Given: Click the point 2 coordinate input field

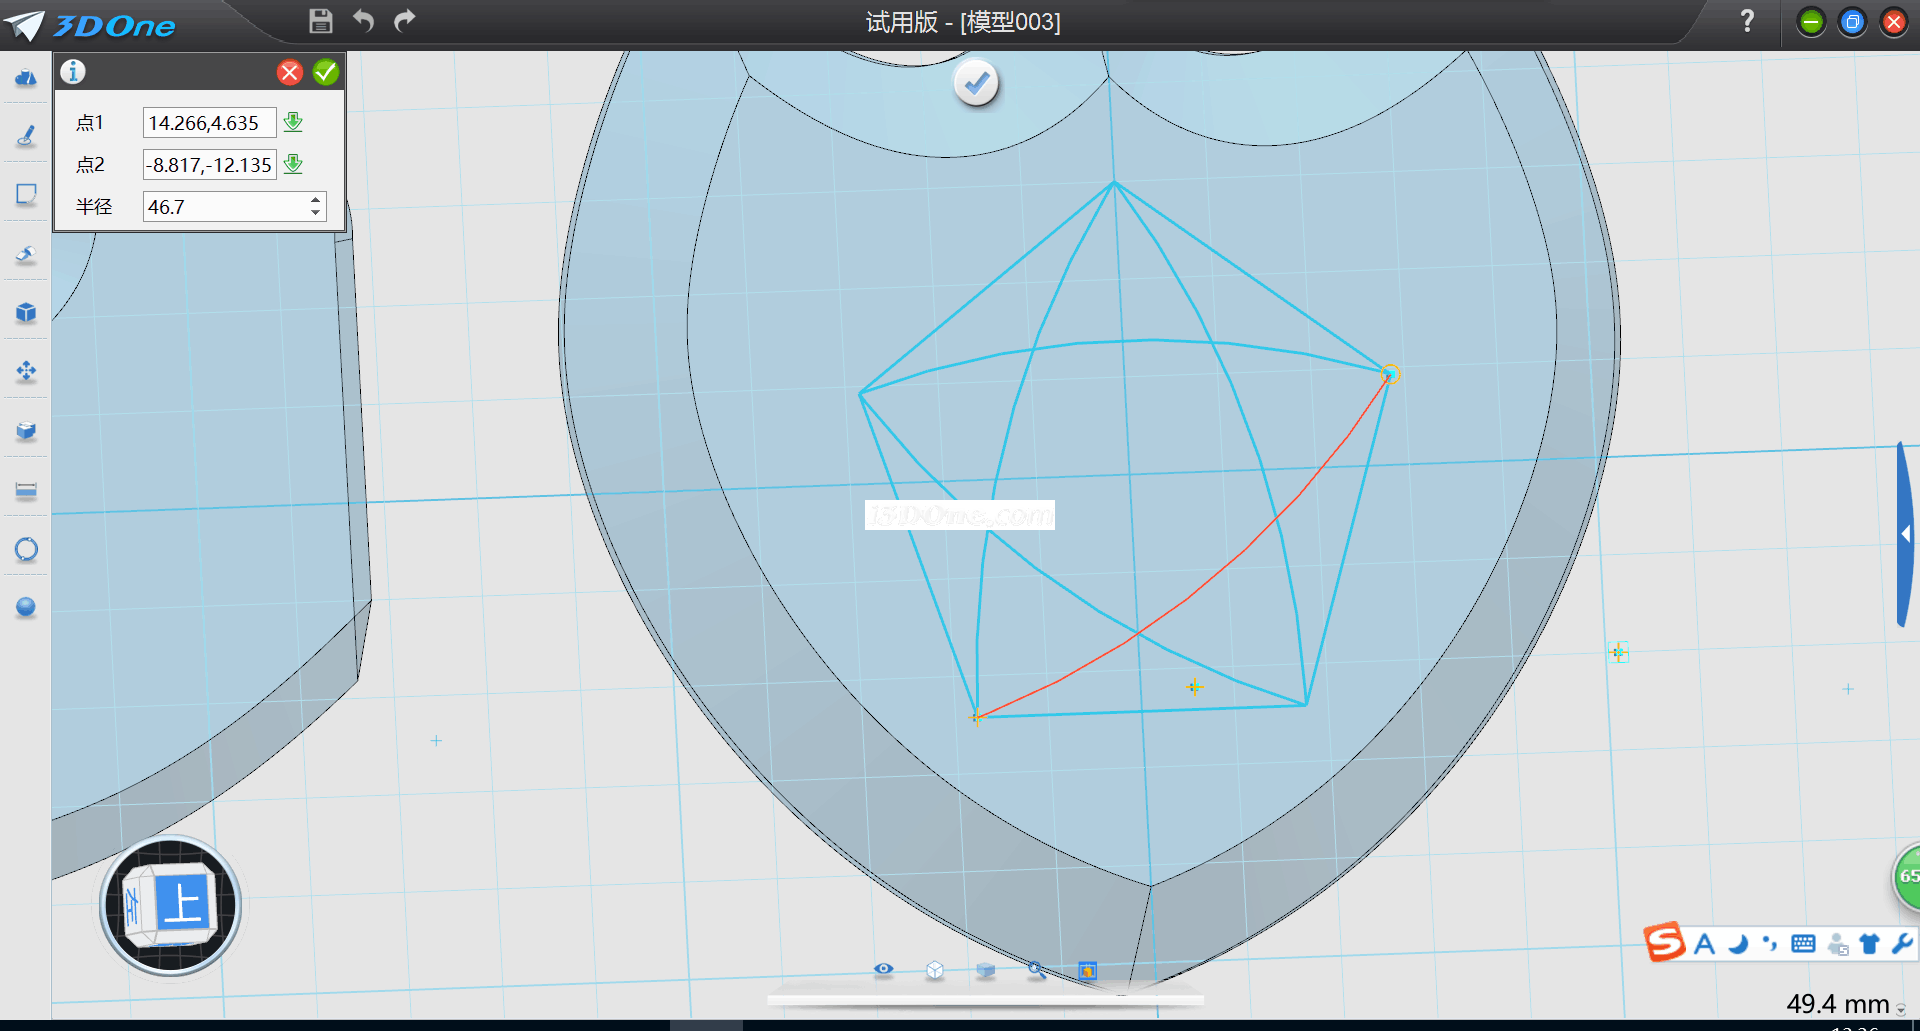Looking at the screenshot, I should click(x=210, y=165).
